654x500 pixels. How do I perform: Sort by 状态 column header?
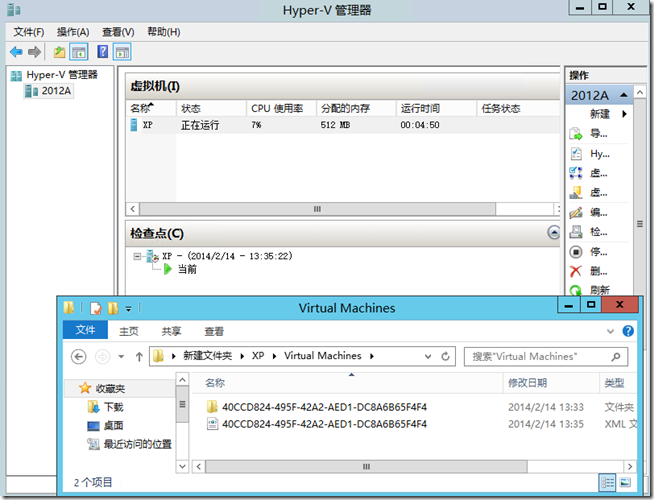211,108
